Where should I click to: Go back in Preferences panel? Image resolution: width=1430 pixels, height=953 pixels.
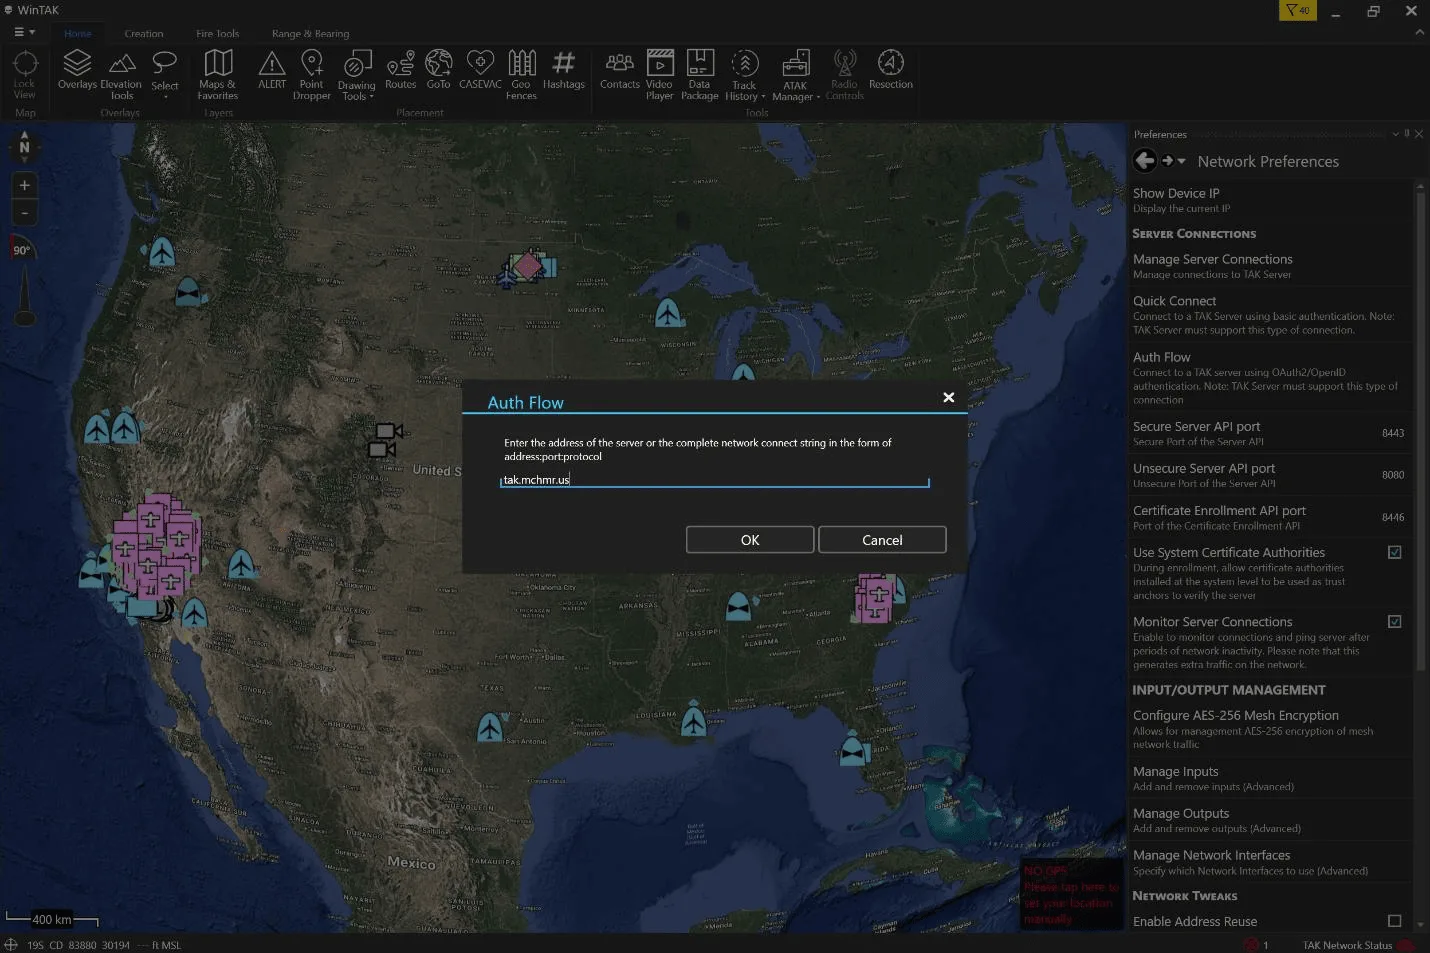[x=1145, y=161]
